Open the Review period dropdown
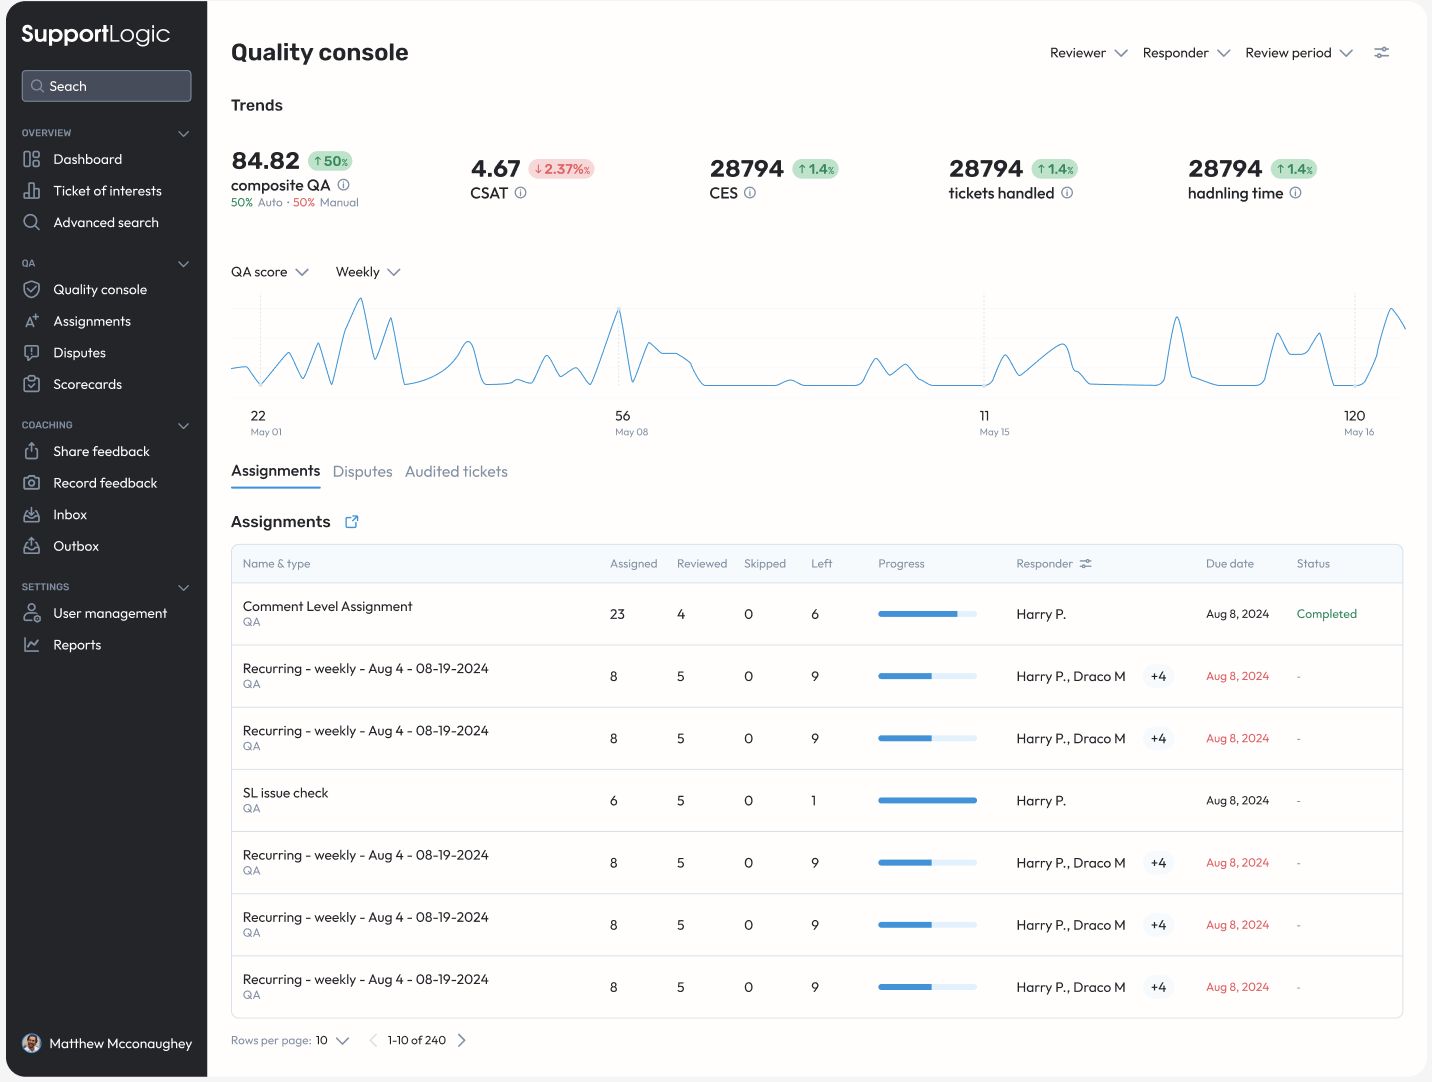1432x1082 pixels. click(1299, 53)
